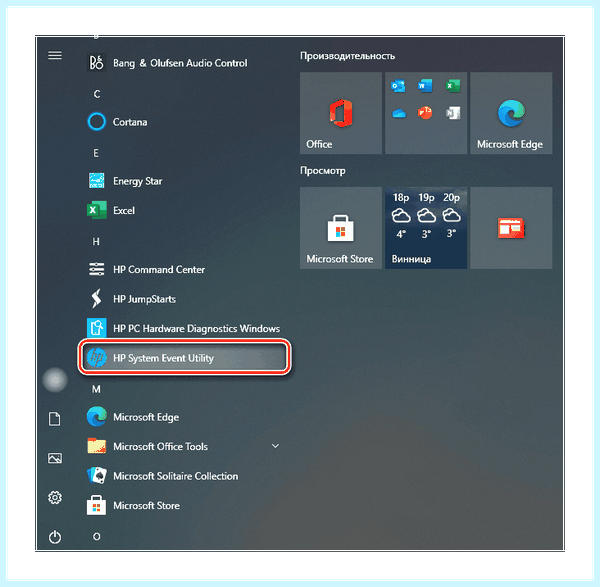Select the Cortana text entry
Viewport: 600px width, 587px height.
tap(130, 122)
